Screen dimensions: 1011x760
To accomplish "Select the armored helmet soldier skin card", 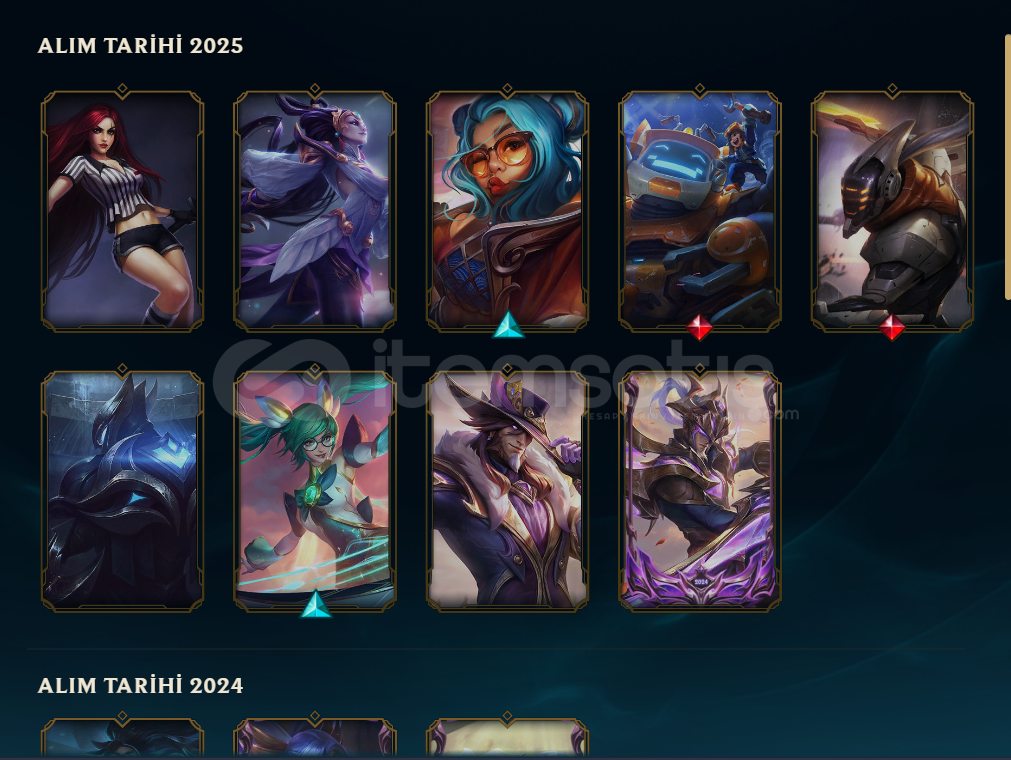I will coord(892,211).
